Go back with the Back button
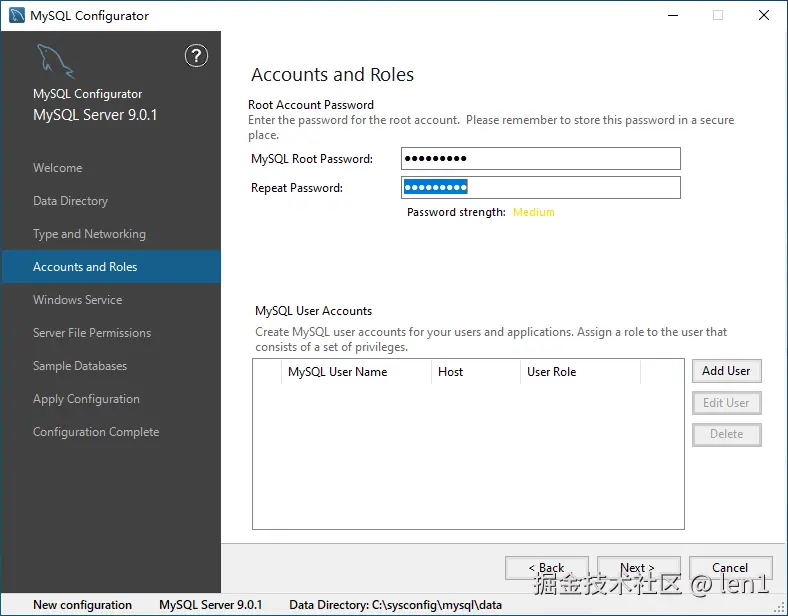 [546, 568]
